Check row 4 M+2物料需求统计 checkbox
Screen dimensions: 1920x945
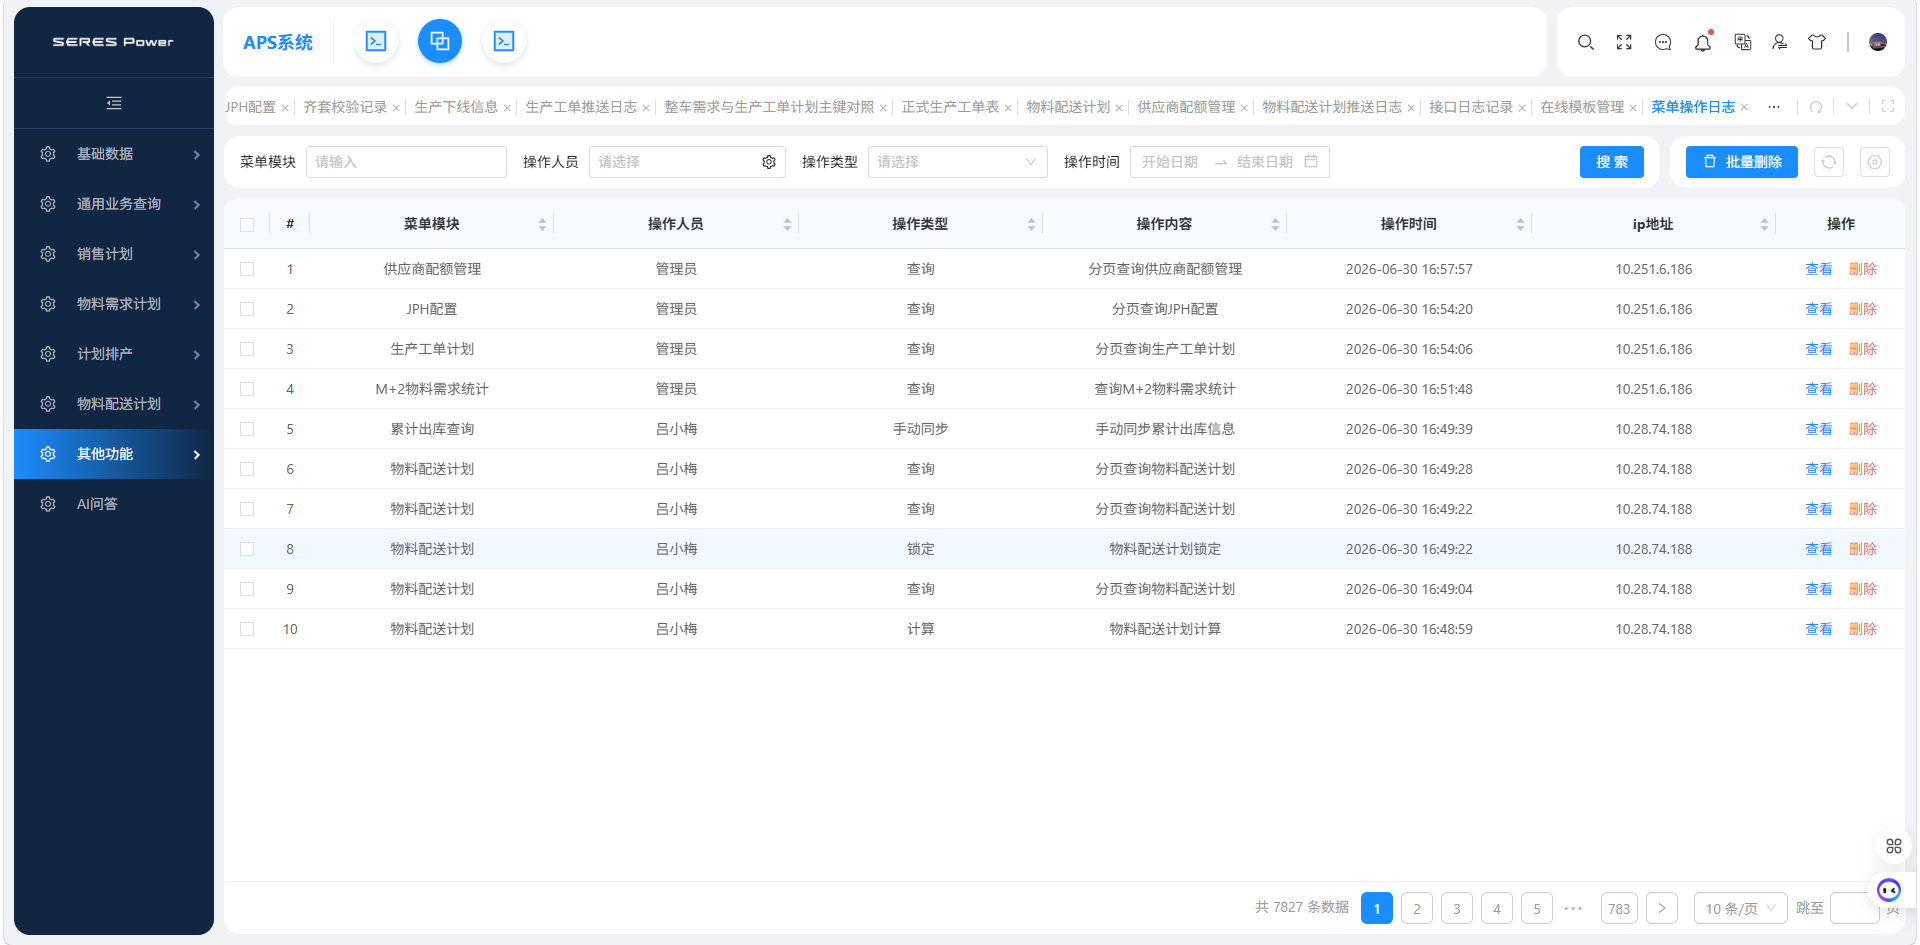tap(247, 389)
